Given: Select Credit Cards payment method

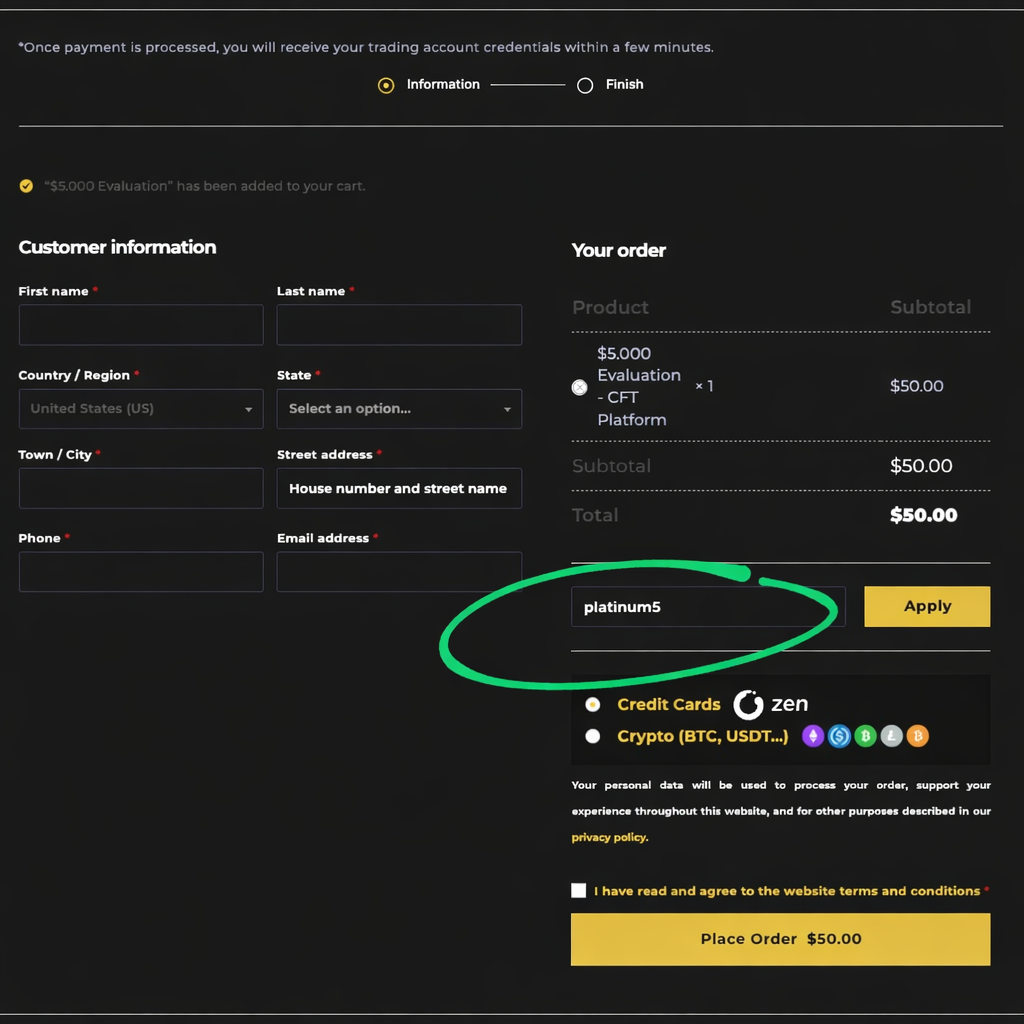Looking at the screenshot, I should point(593,705).
